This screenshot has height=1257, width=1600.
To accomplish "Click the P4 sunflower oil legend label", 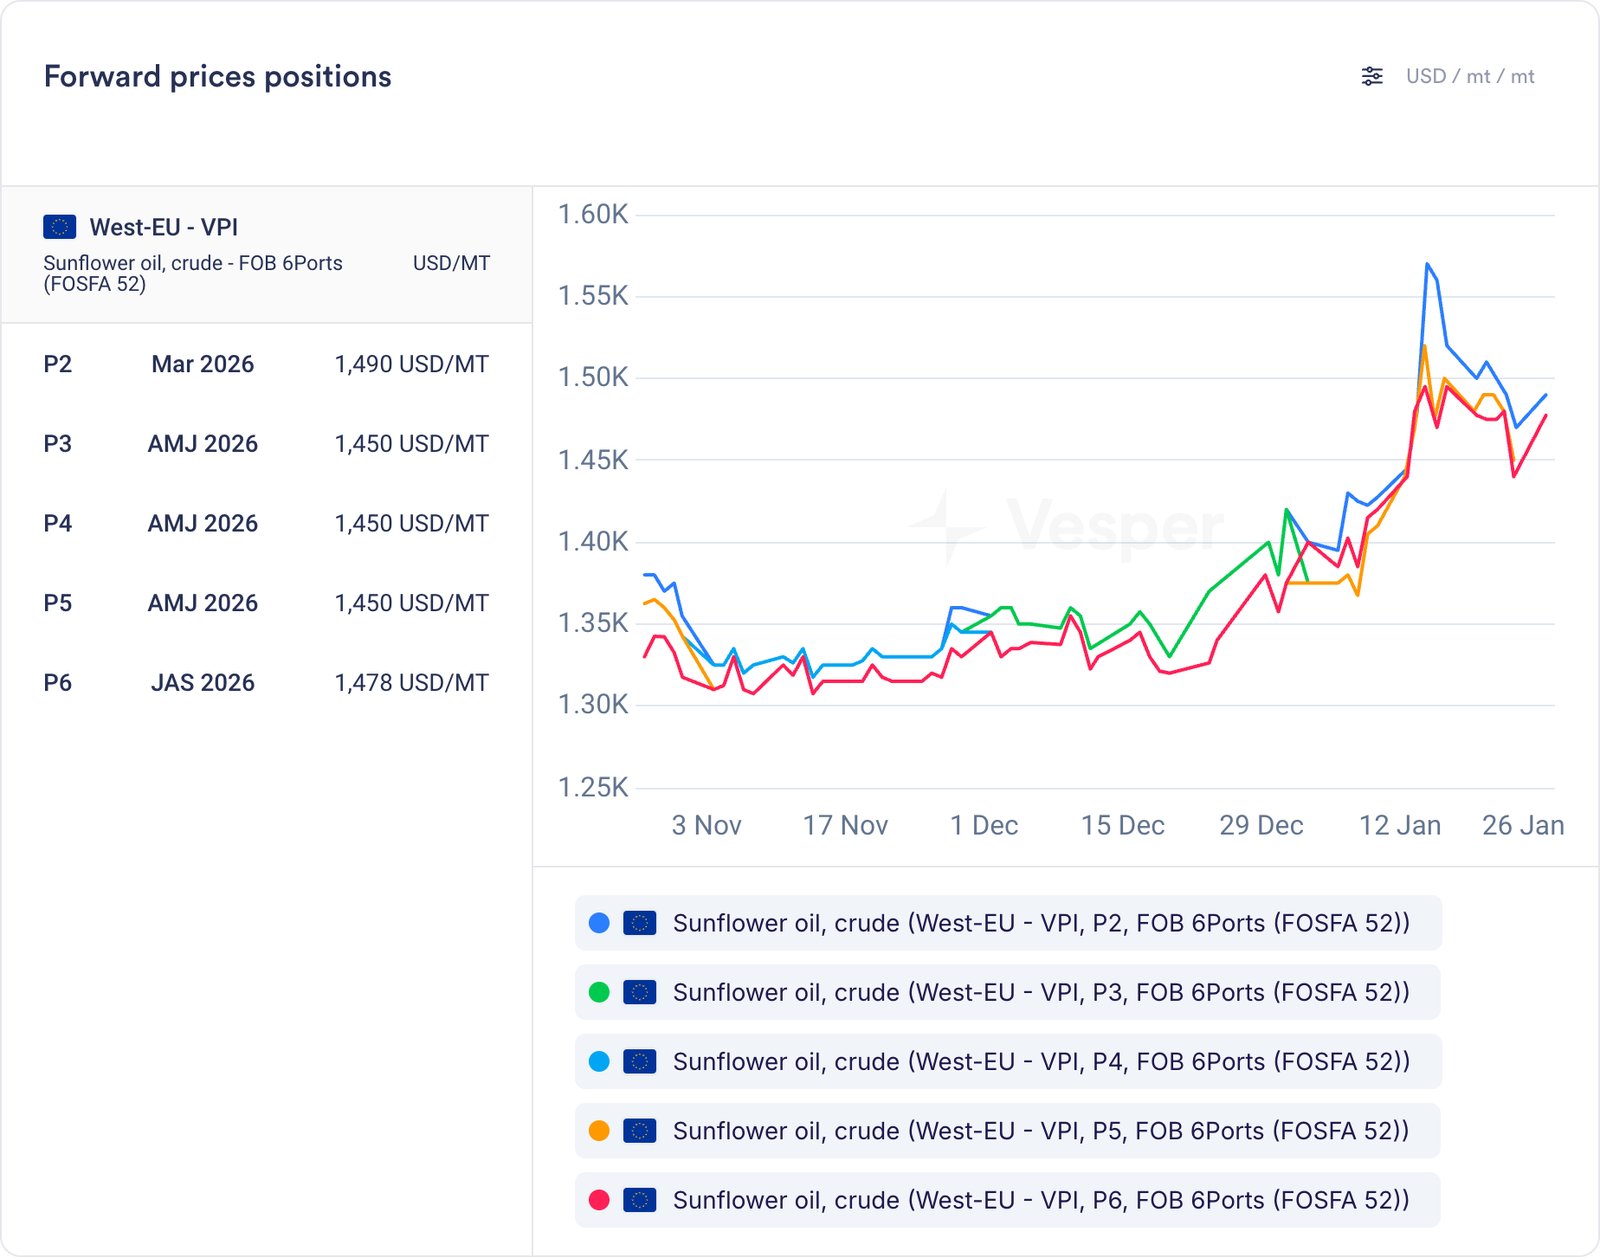I will coord(1040,1061).
